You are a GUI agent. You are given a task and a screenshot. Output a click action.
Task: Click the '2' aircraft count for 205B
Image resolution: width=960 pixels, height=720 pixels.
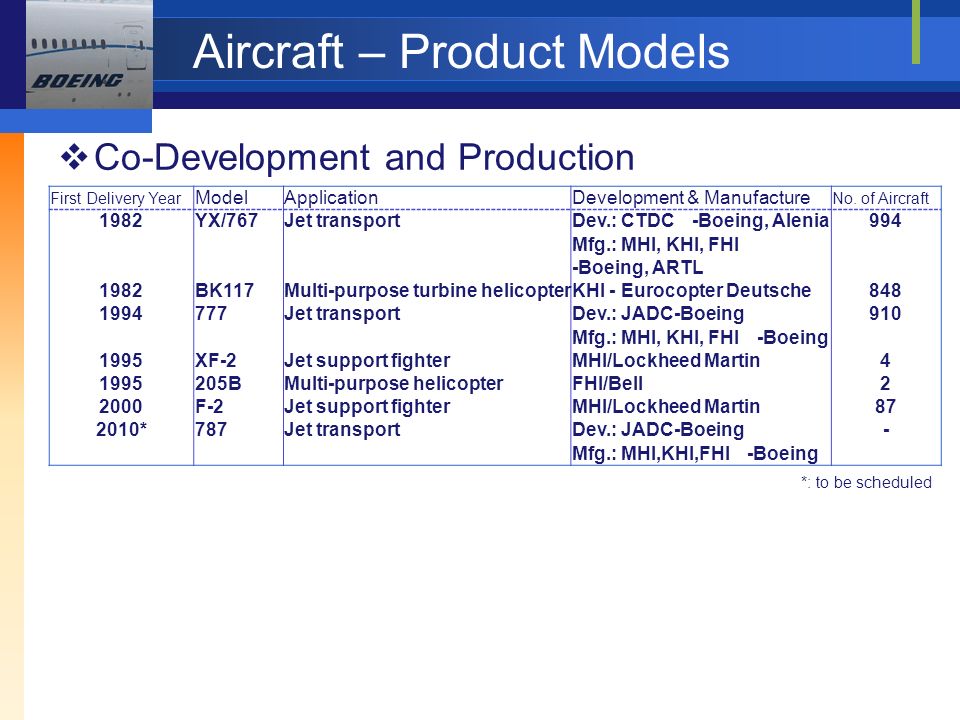pyautogui.click(x=885, y=383)
